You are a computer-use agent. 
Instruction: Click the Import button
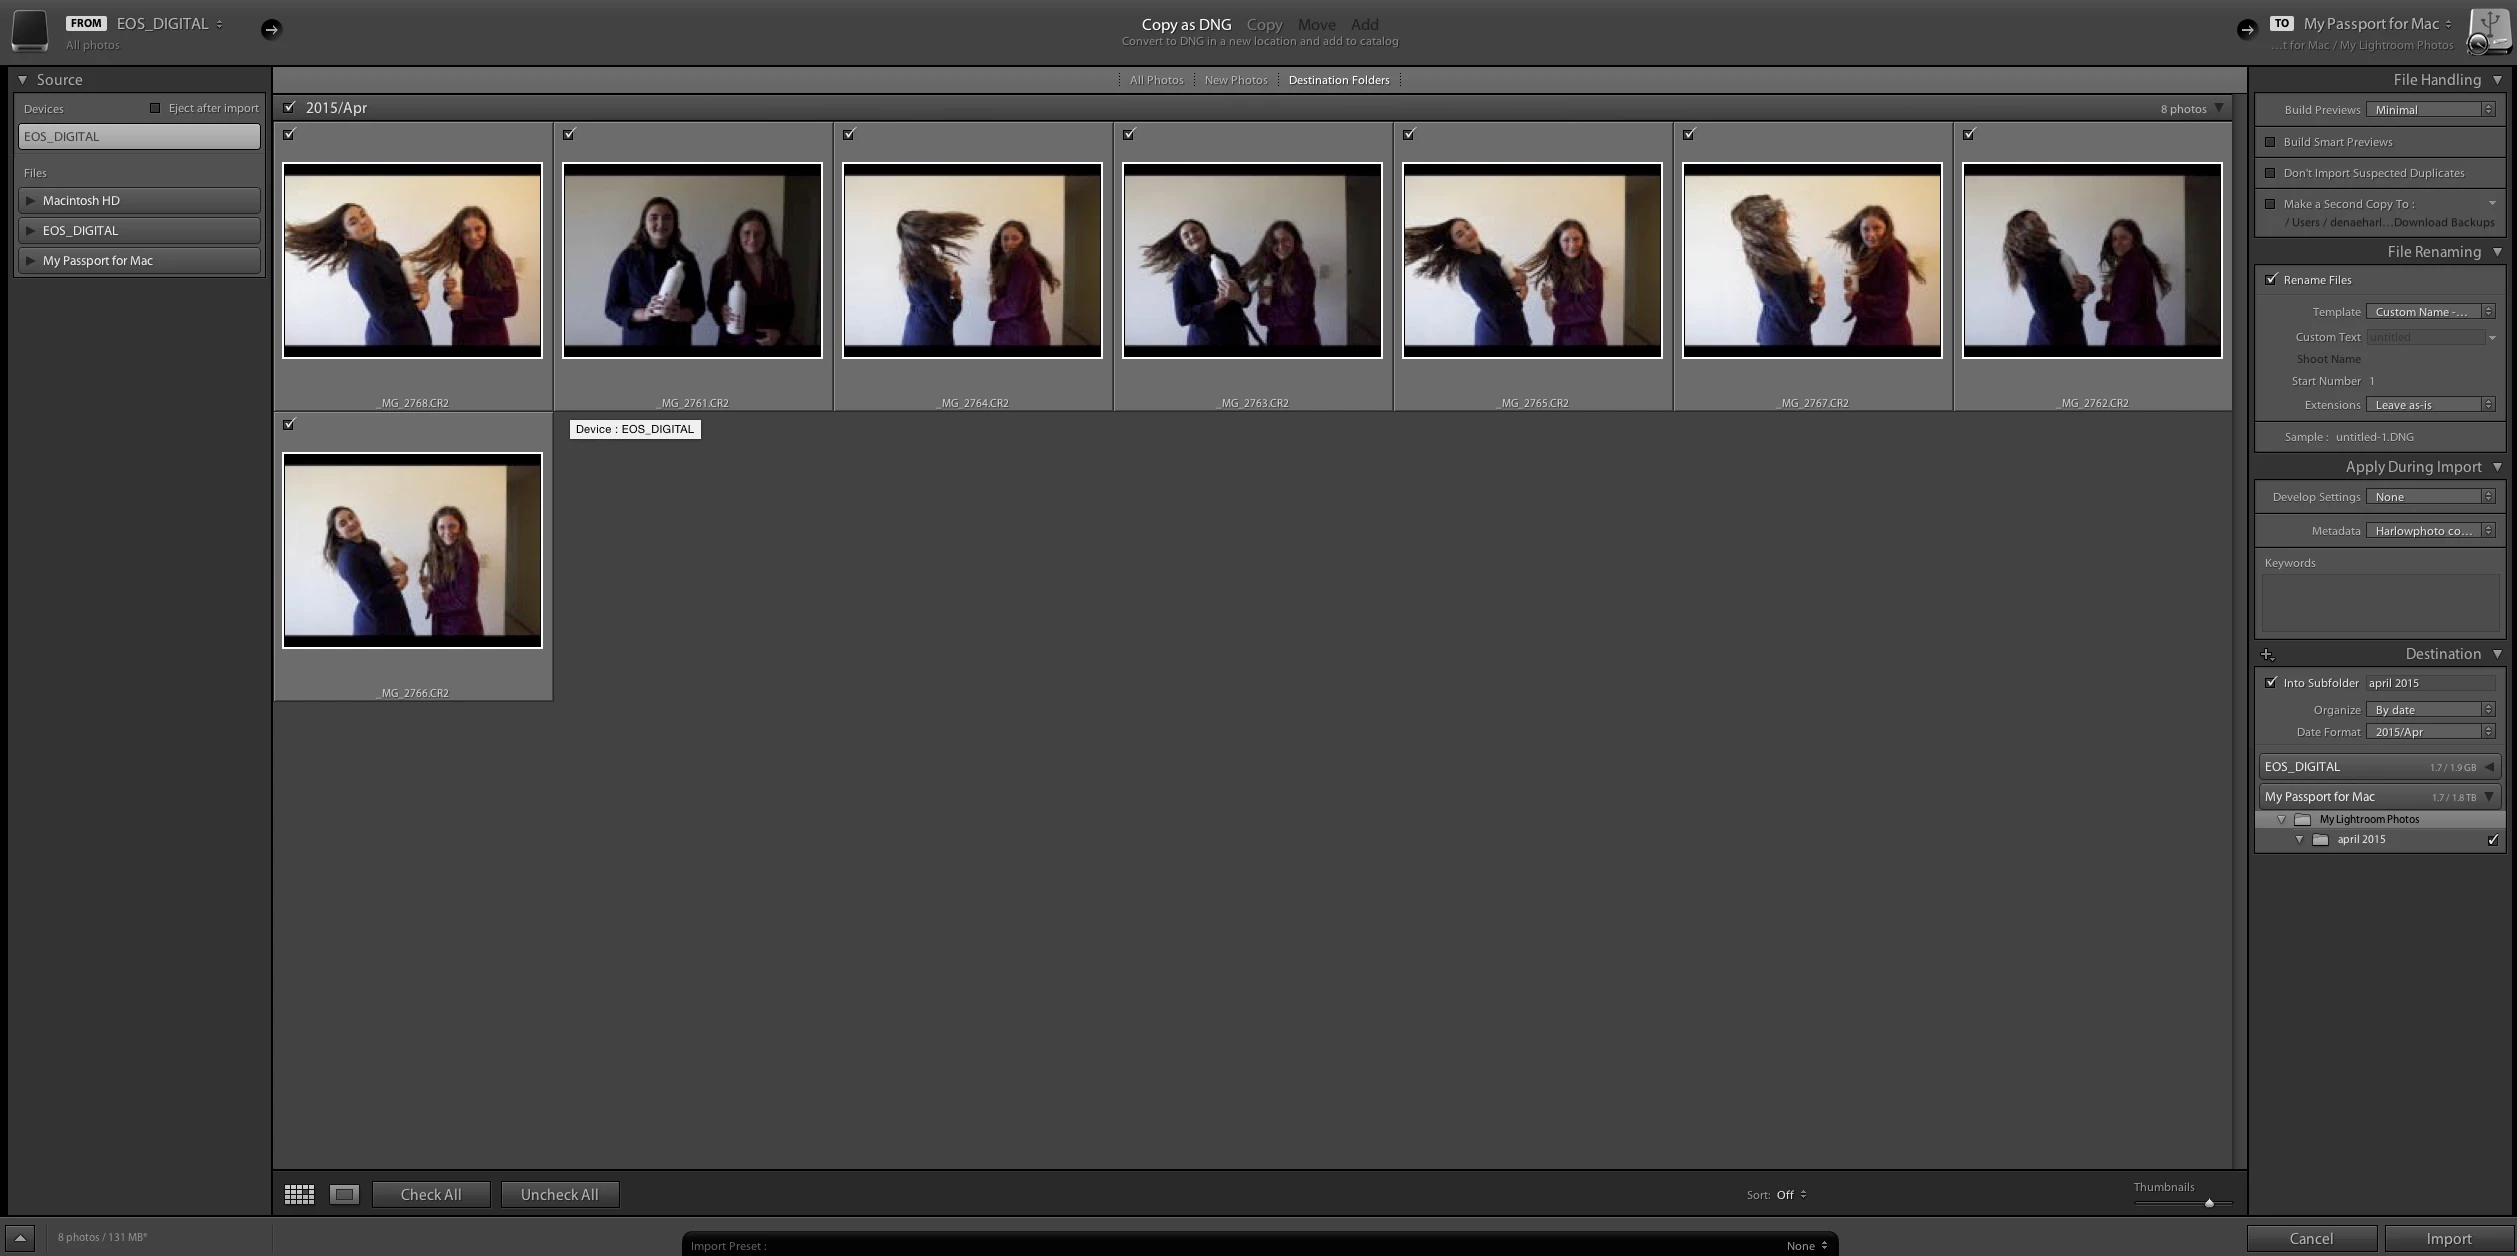pyautogui.click(x=2448, y=1239)
